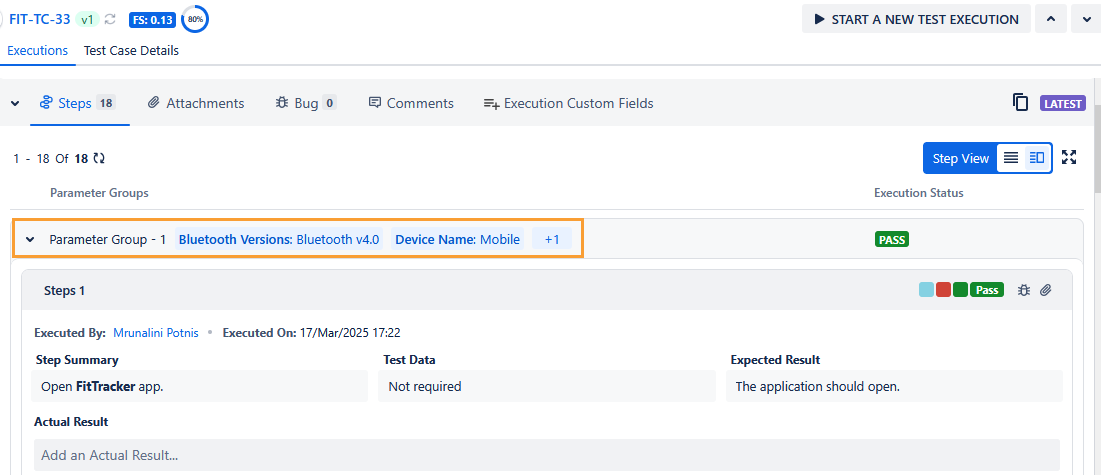This screenshot has height=475, width=1101.
Task: Open the down arrow next to execution button
Action: (x=1086, y=19)
